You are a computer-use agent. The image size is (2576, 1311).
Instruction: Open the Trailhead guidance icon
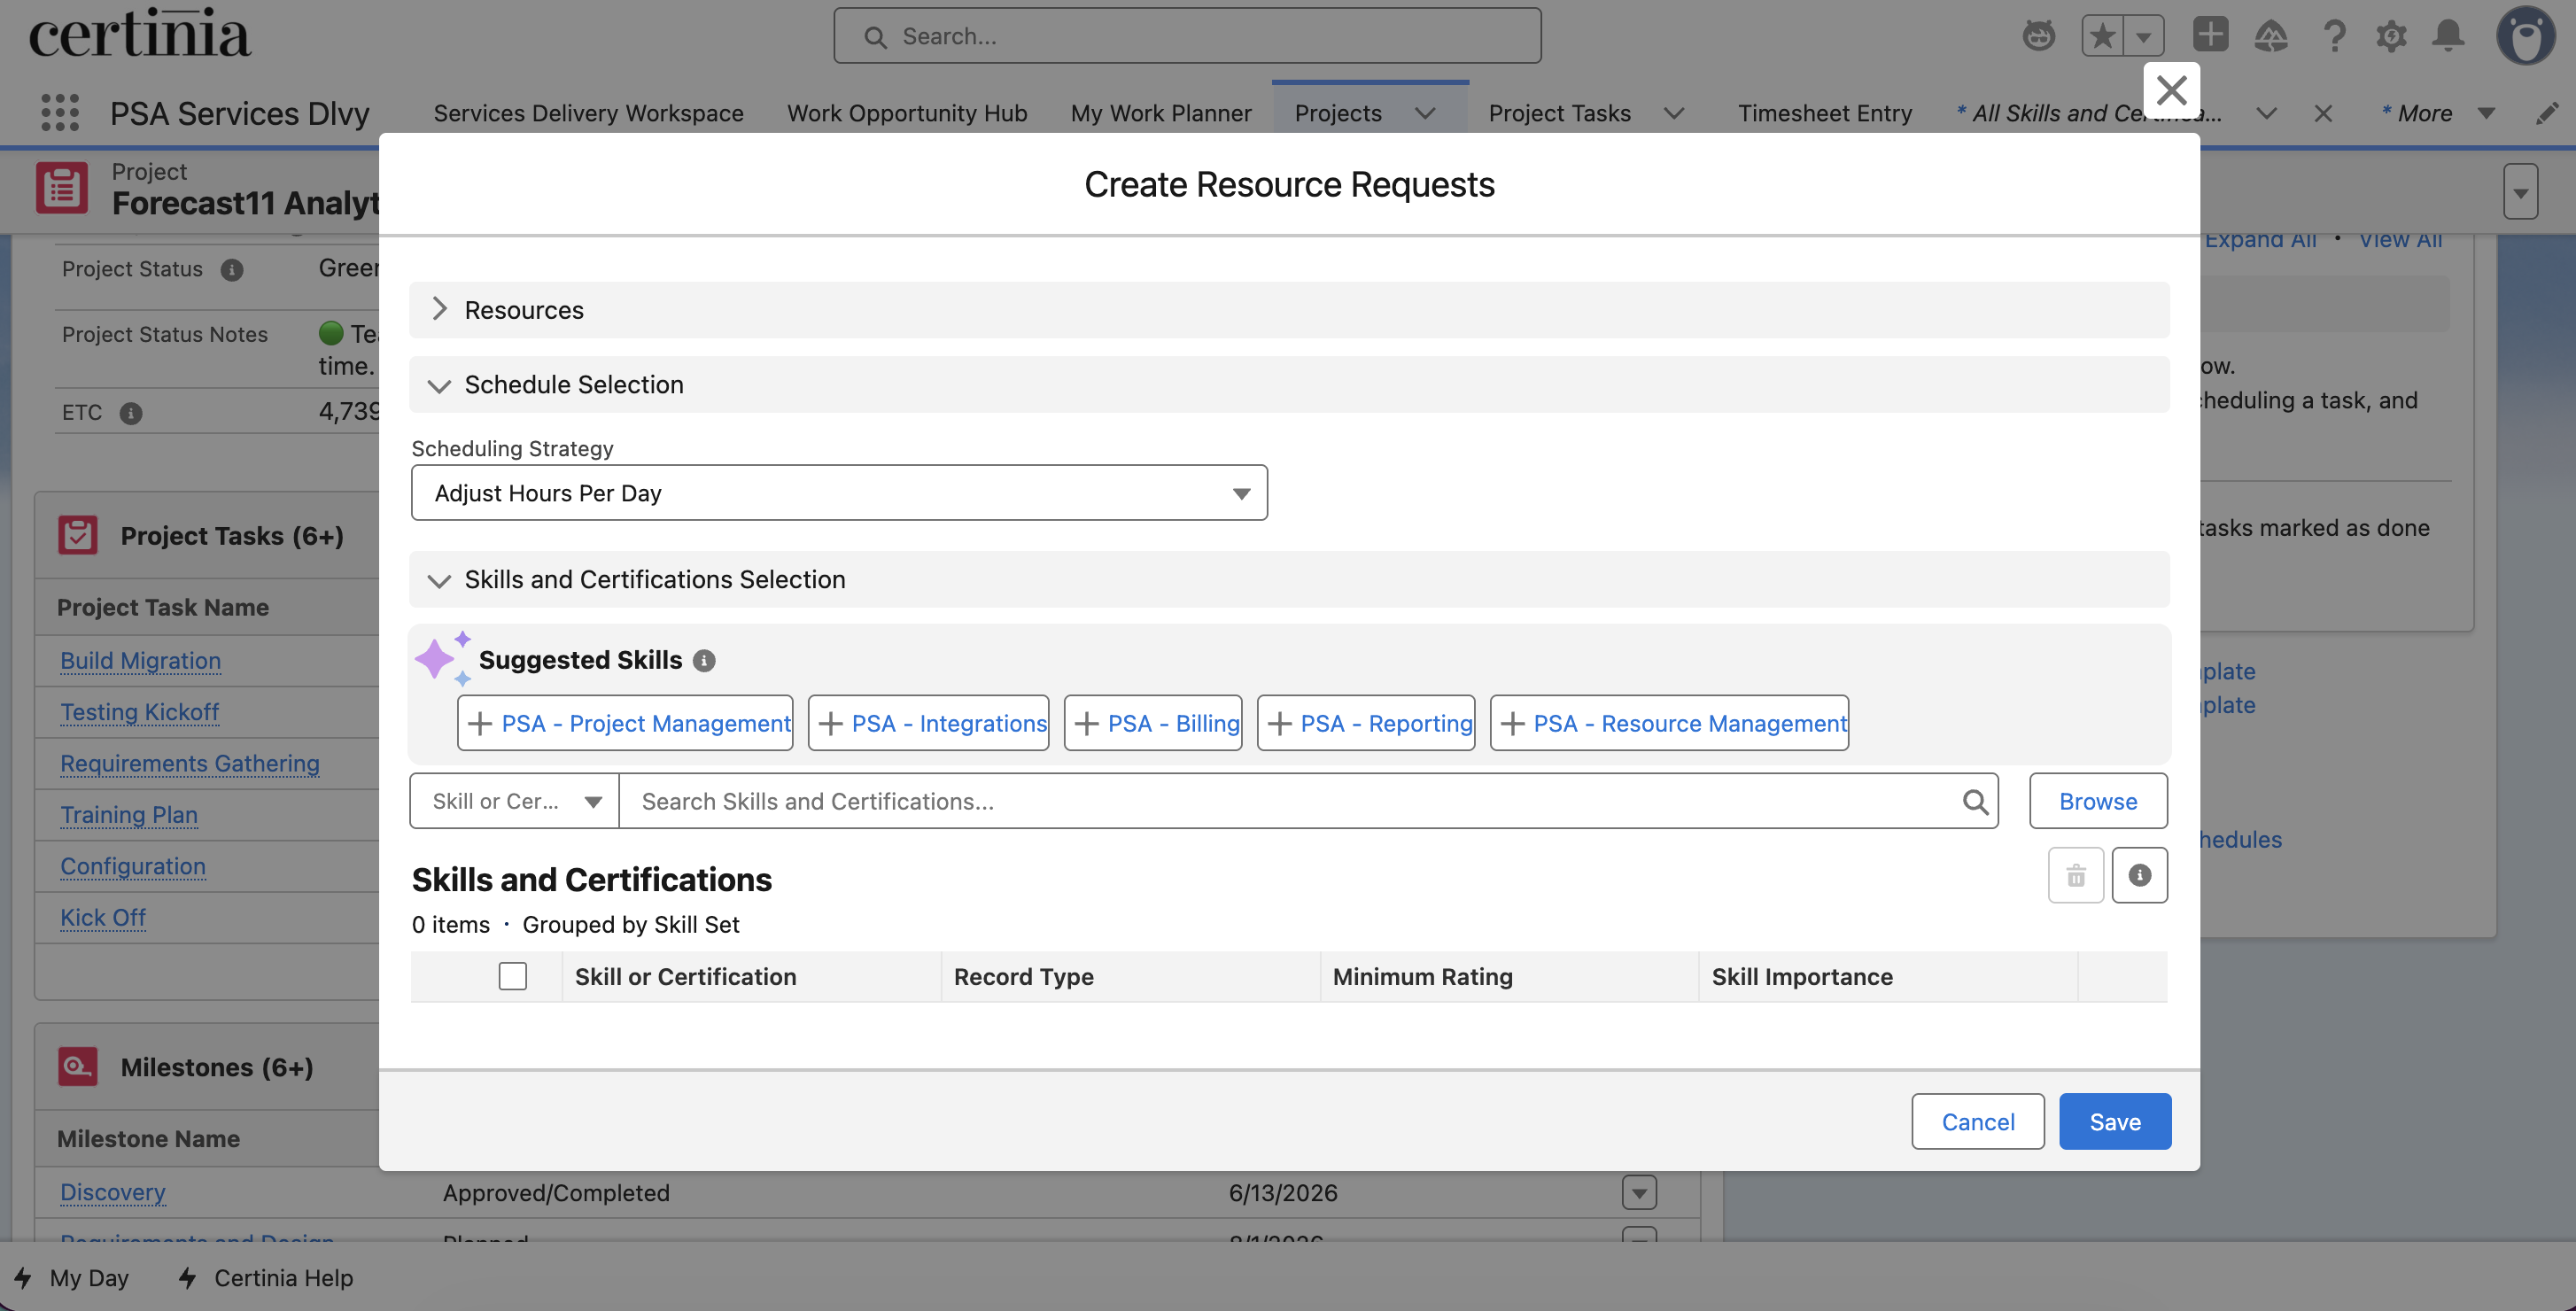(2271, 36)
